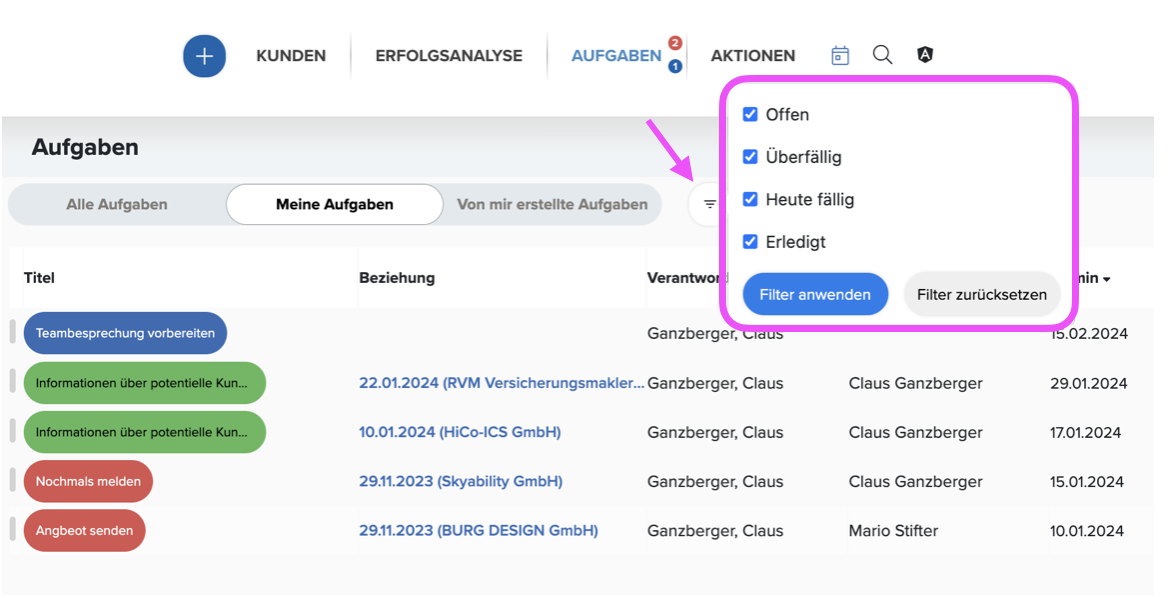The height and width of the screenshot is (598, 1170).
Task: Click the Termin column sort arrow
Action: (1107, 279)
